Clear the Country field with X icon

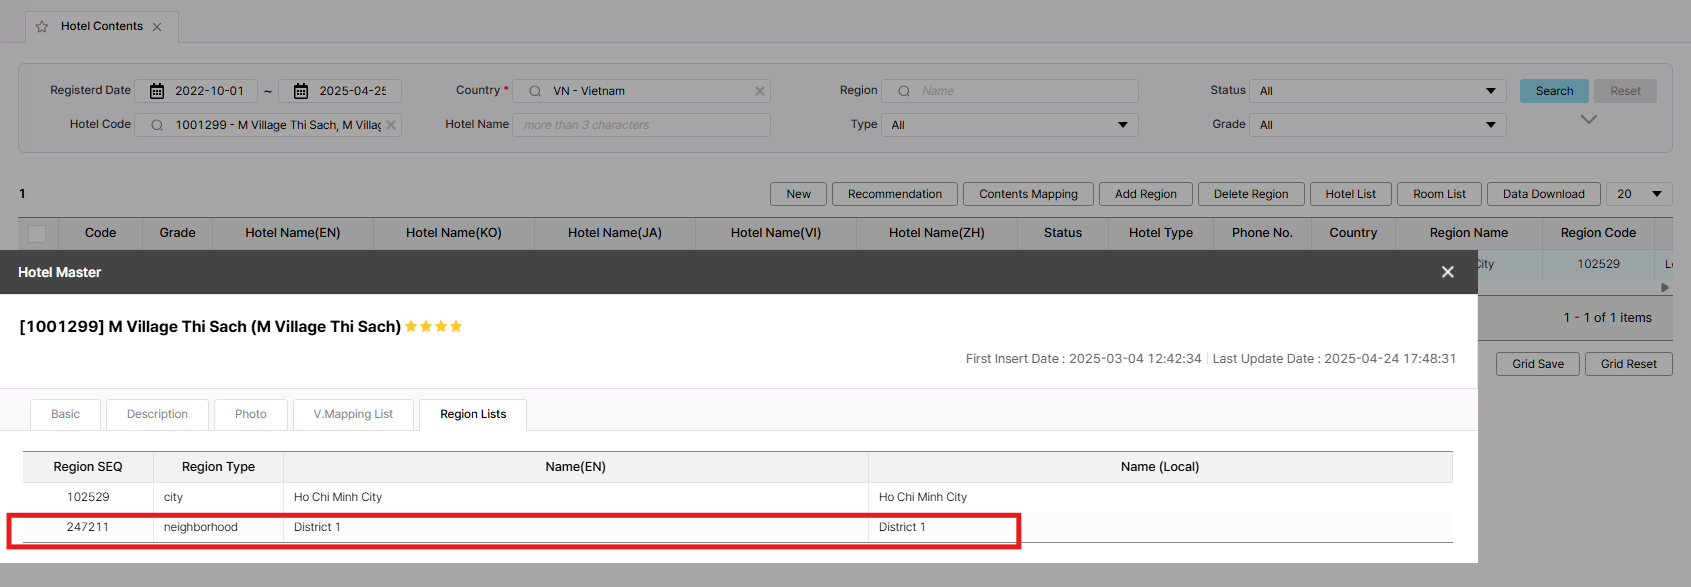(x=760, y=91)
